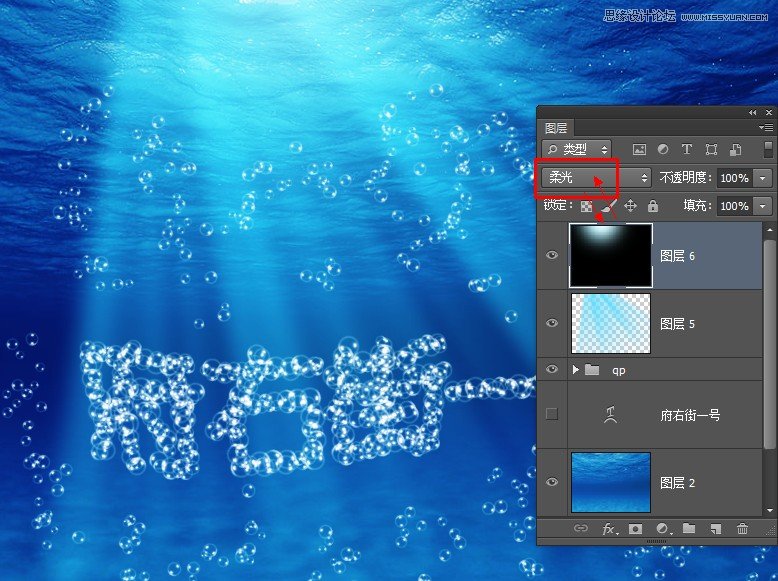Image resolution: width=778 pixels, height=581 pixels.
Task: Show the 府右街一号 text layer
Action: click(552, 414)
